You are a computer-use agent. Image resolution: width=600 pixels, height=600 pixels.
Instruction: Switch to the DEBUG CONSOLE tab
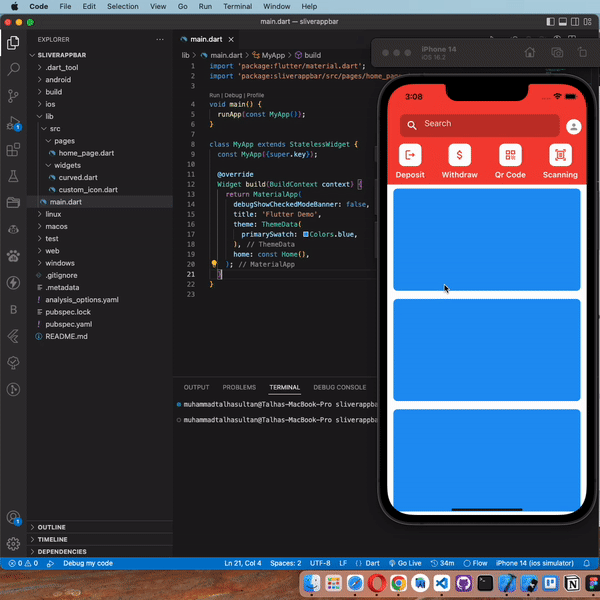pyautogui.click(x=340, y=387)
